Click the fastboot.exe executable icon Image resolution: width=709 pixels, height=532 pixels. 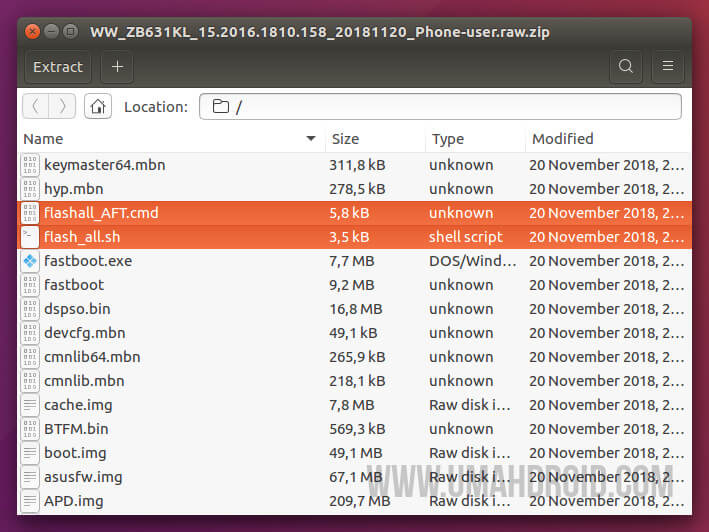click(x=30, y=261)
